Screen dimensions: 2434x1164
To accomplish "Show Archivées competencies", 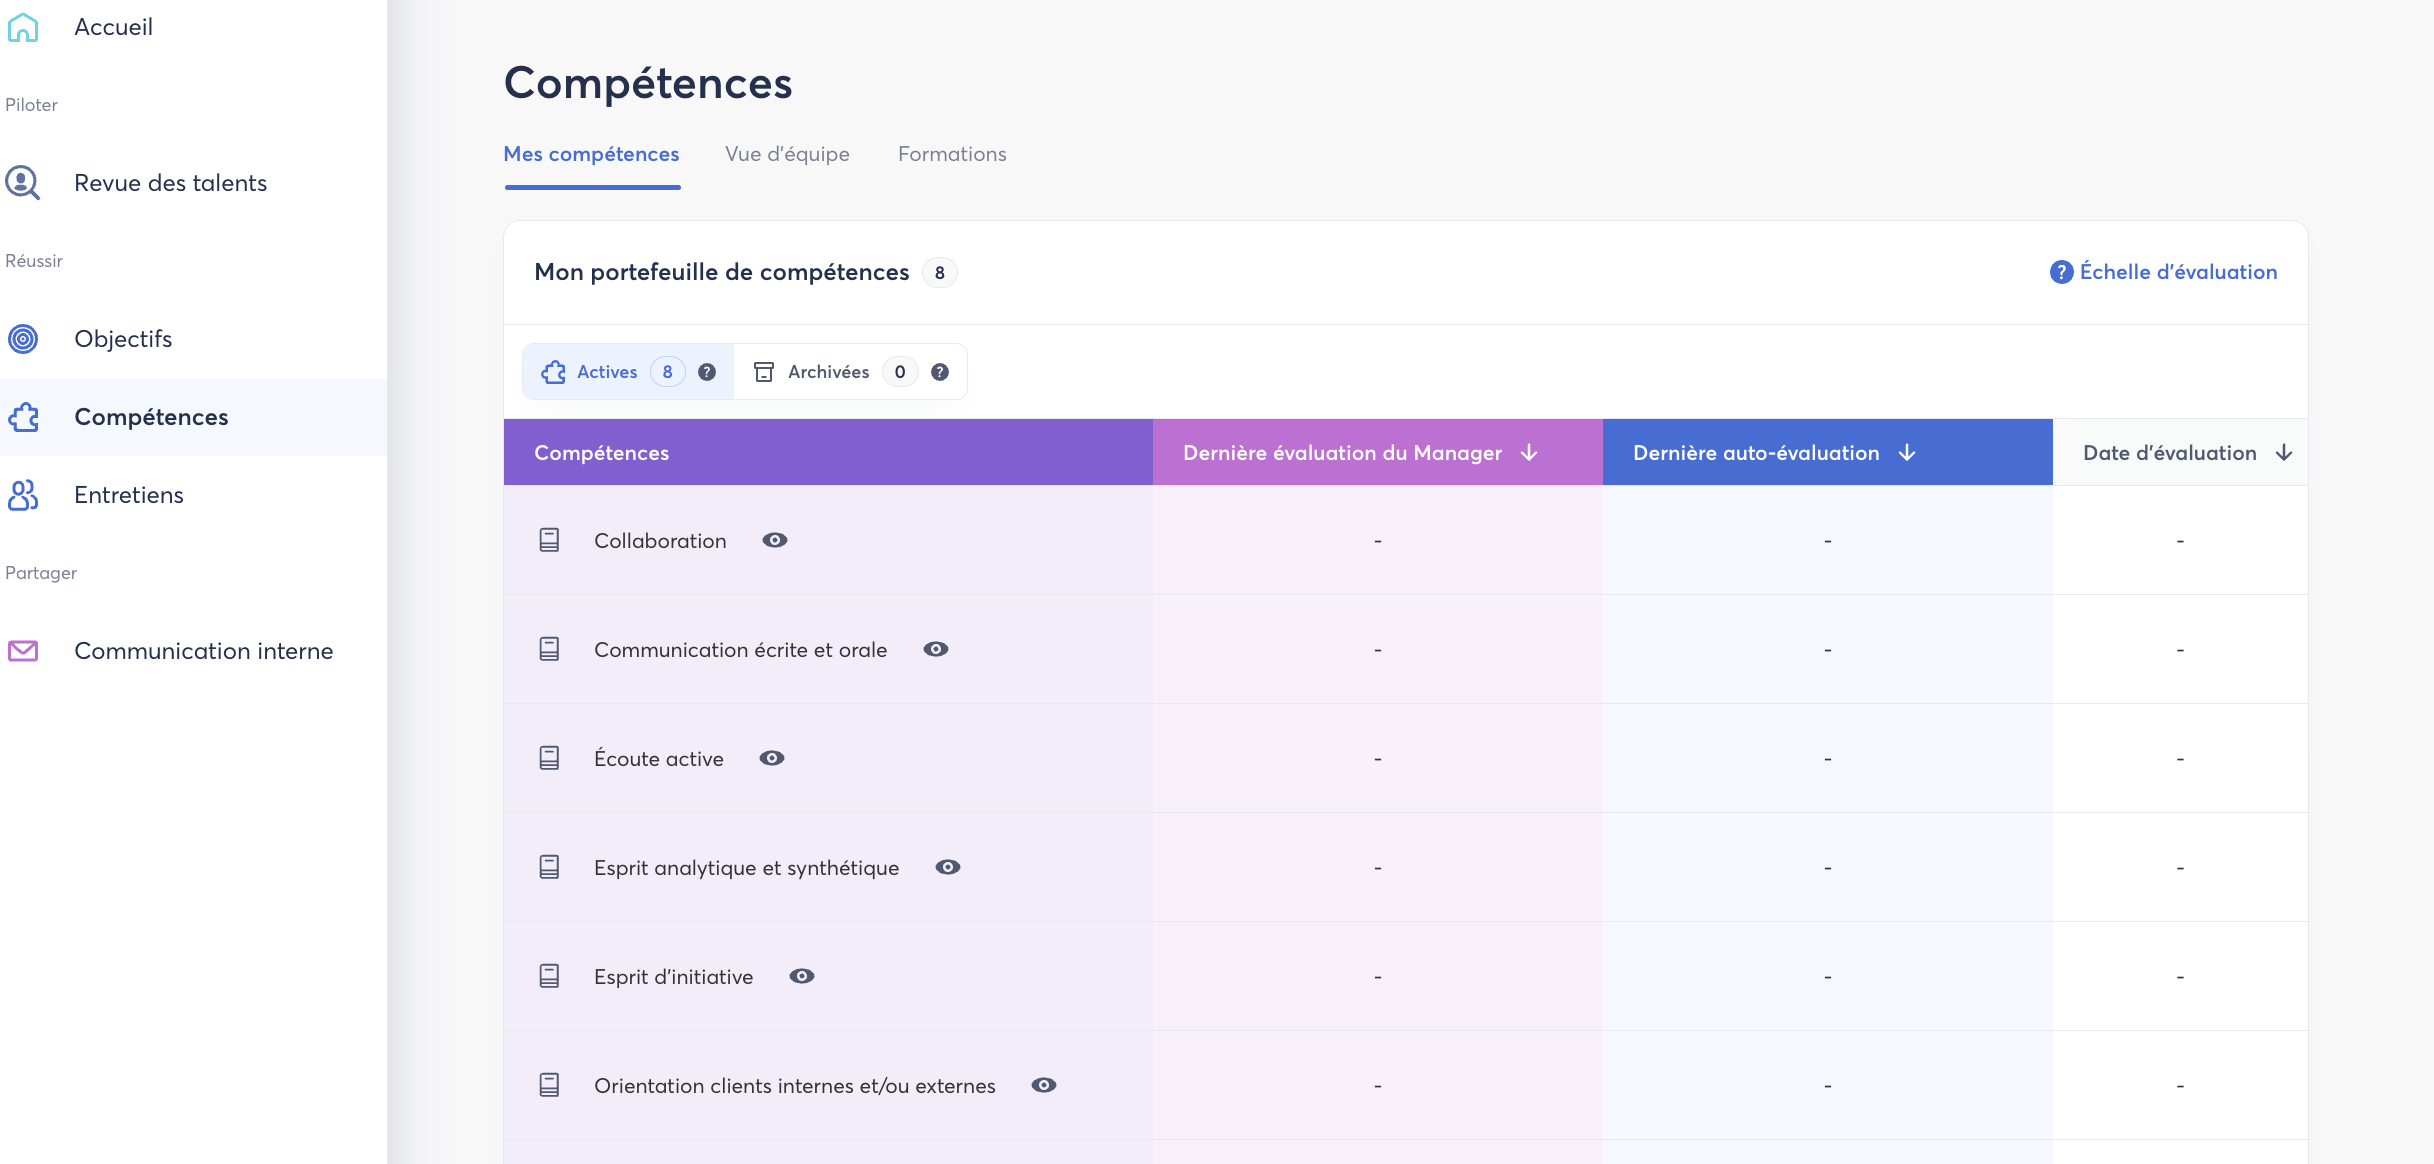I will [828, 372].
